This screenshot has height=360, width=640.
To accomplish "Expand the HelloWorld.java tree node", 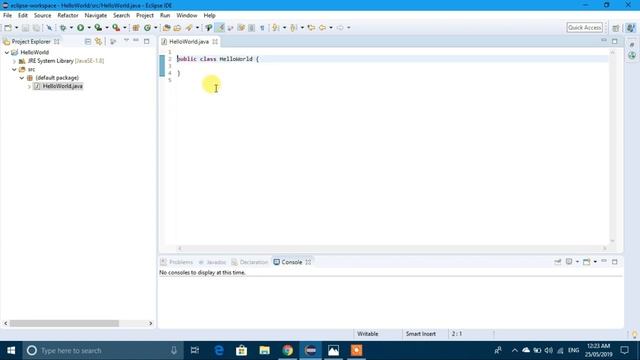I will [x=29, y=87].
